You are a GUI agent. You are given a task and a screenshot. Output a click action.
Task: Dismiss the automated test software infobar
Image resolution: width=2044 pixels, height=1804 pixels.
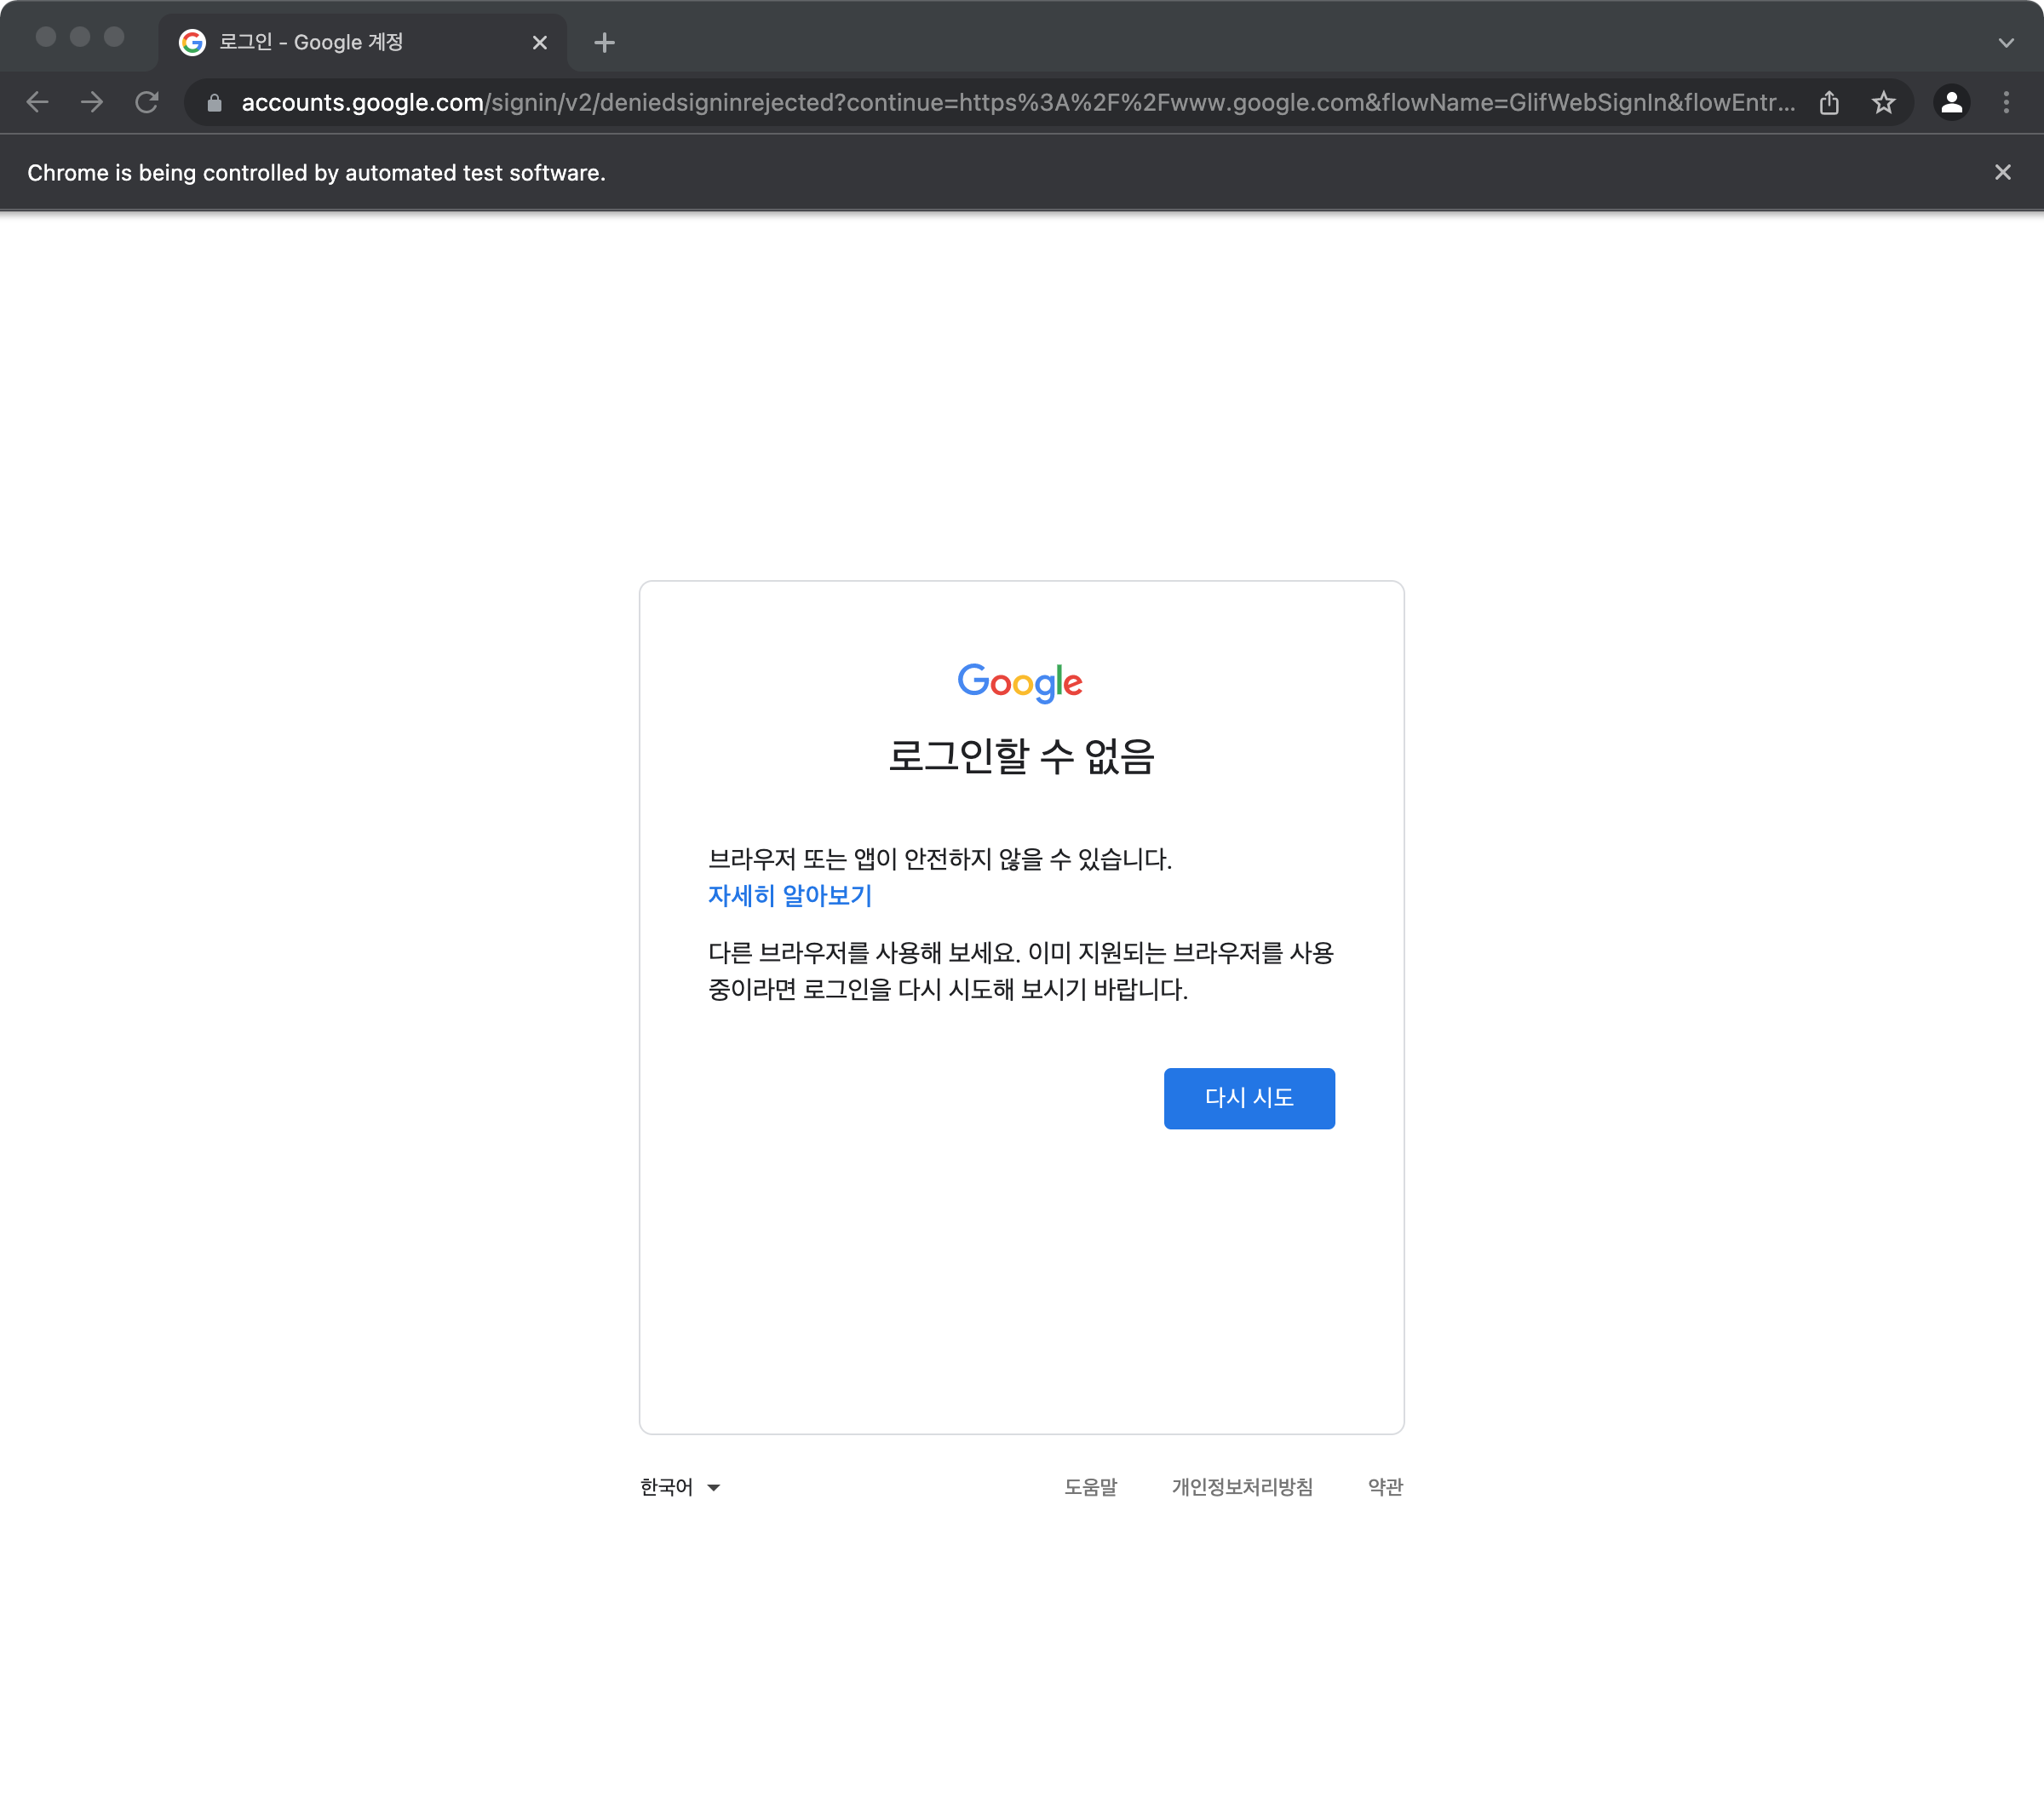point(2002,172)
